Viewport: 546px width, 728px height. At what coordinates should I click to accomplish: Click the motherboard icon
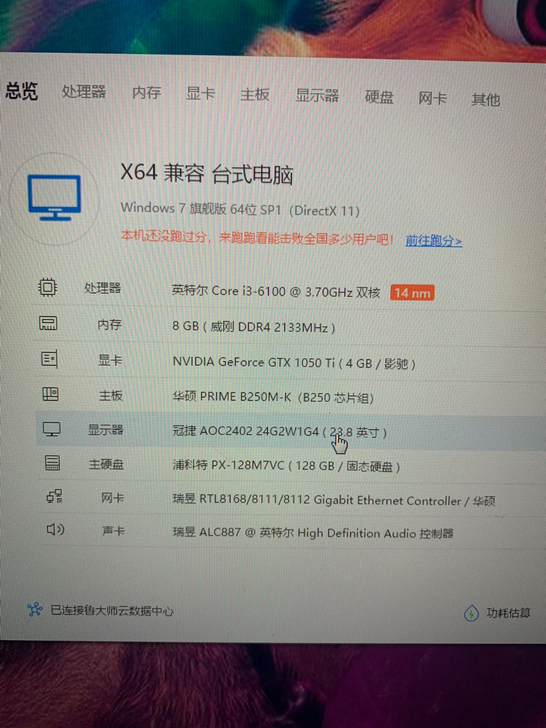(x=50, y=394)
